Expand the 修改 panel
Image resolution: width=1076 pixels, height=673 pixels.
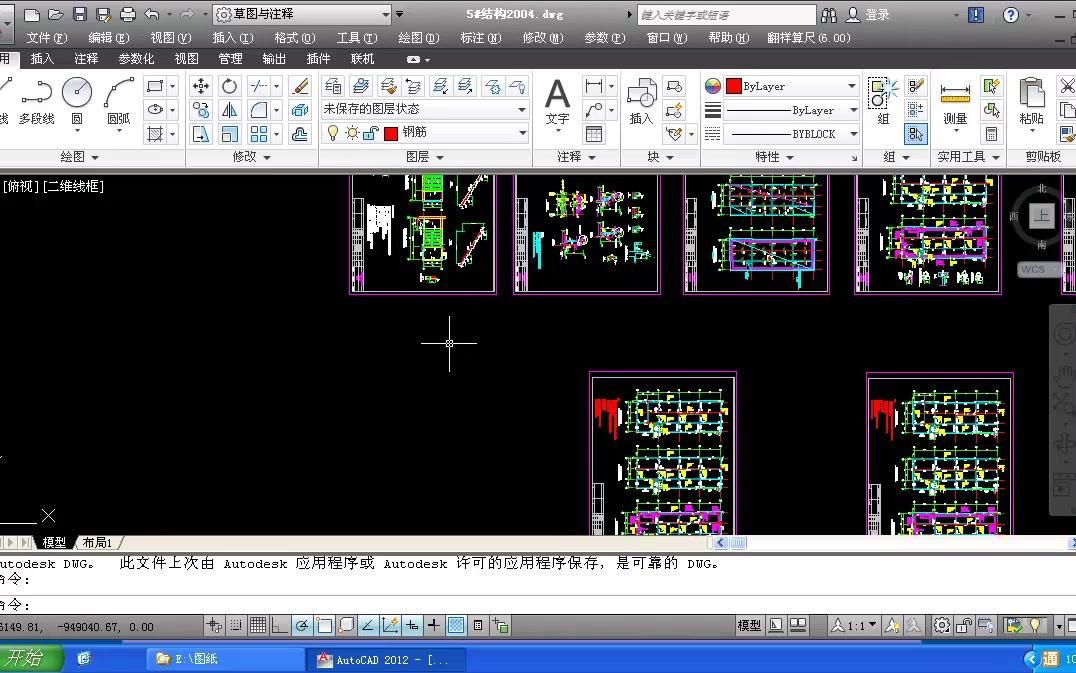[x=251, y=157]
